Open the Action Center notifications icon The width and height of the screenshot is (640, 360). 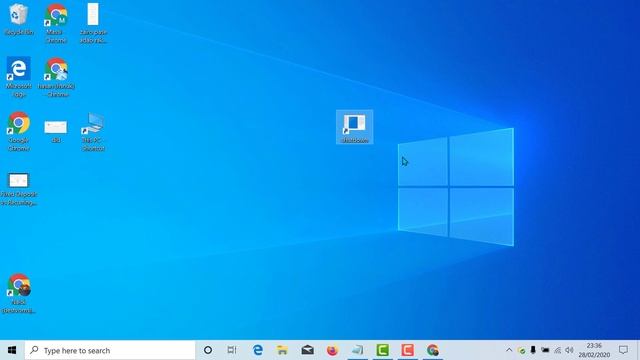(x=623, y=350)
